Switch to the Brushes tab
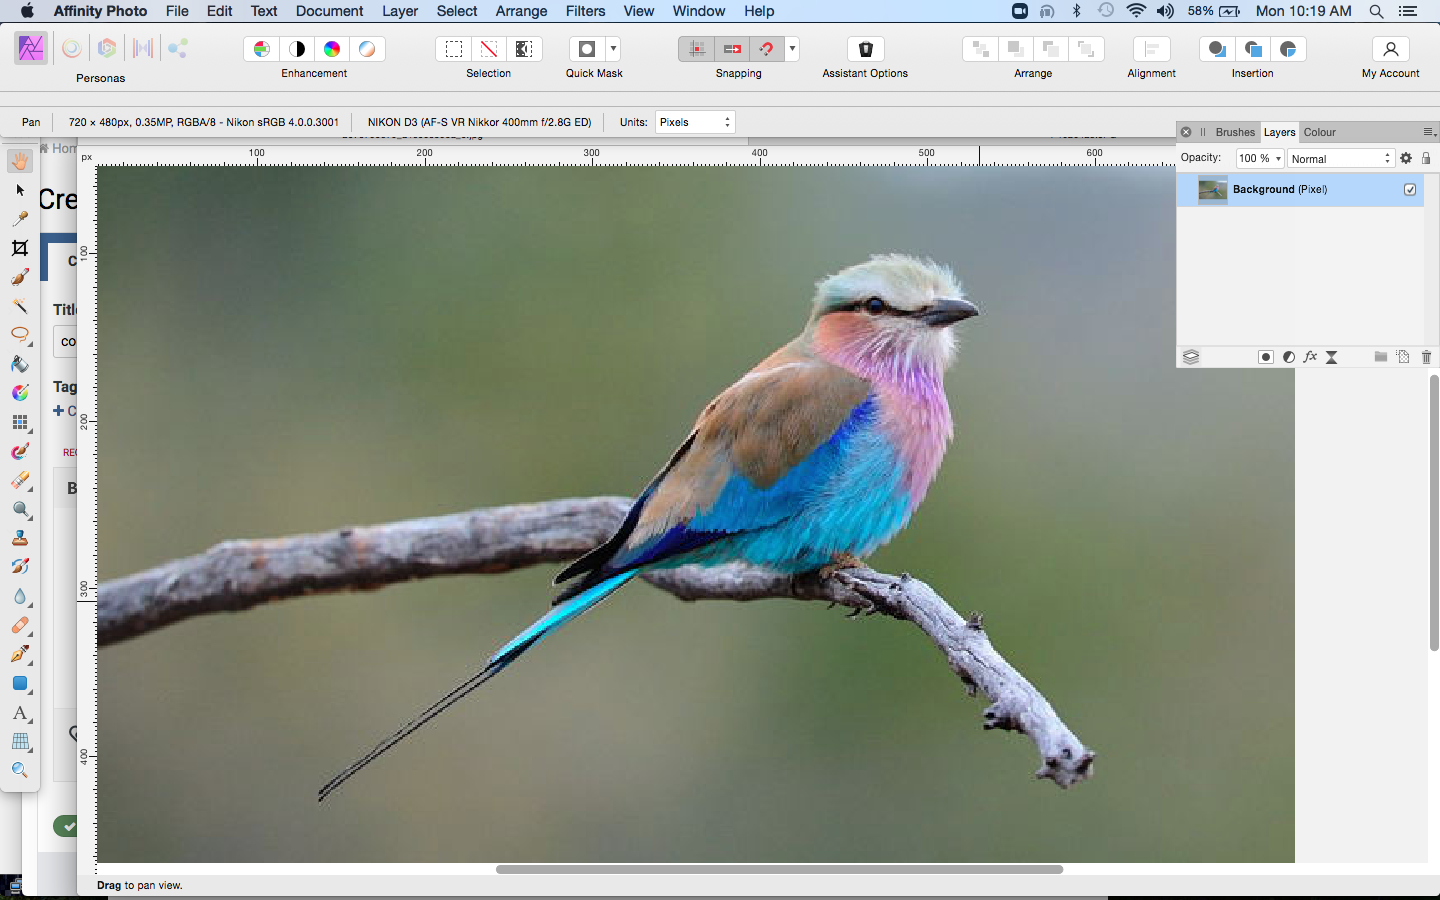This screenshot has height=900, width=1440. tap(1235, 132)
